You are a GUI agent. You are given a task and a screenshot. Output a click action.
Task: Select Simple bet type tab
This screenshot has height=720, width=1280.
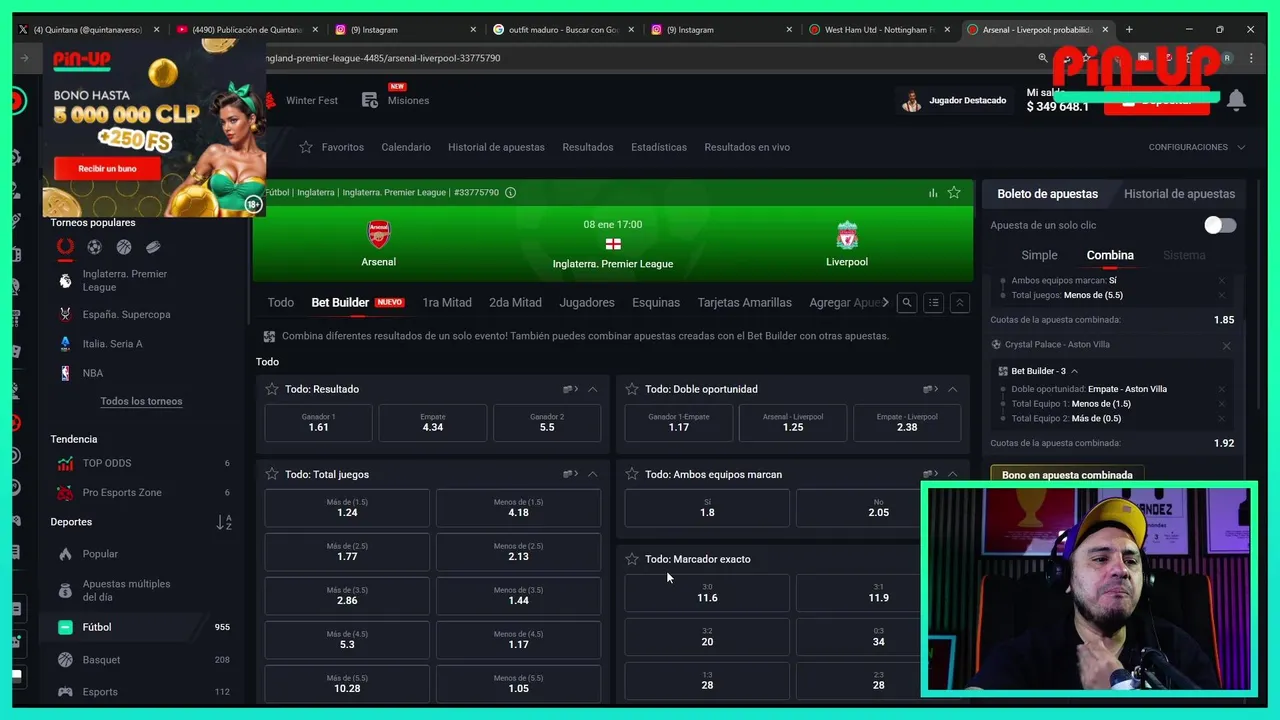1039,255
